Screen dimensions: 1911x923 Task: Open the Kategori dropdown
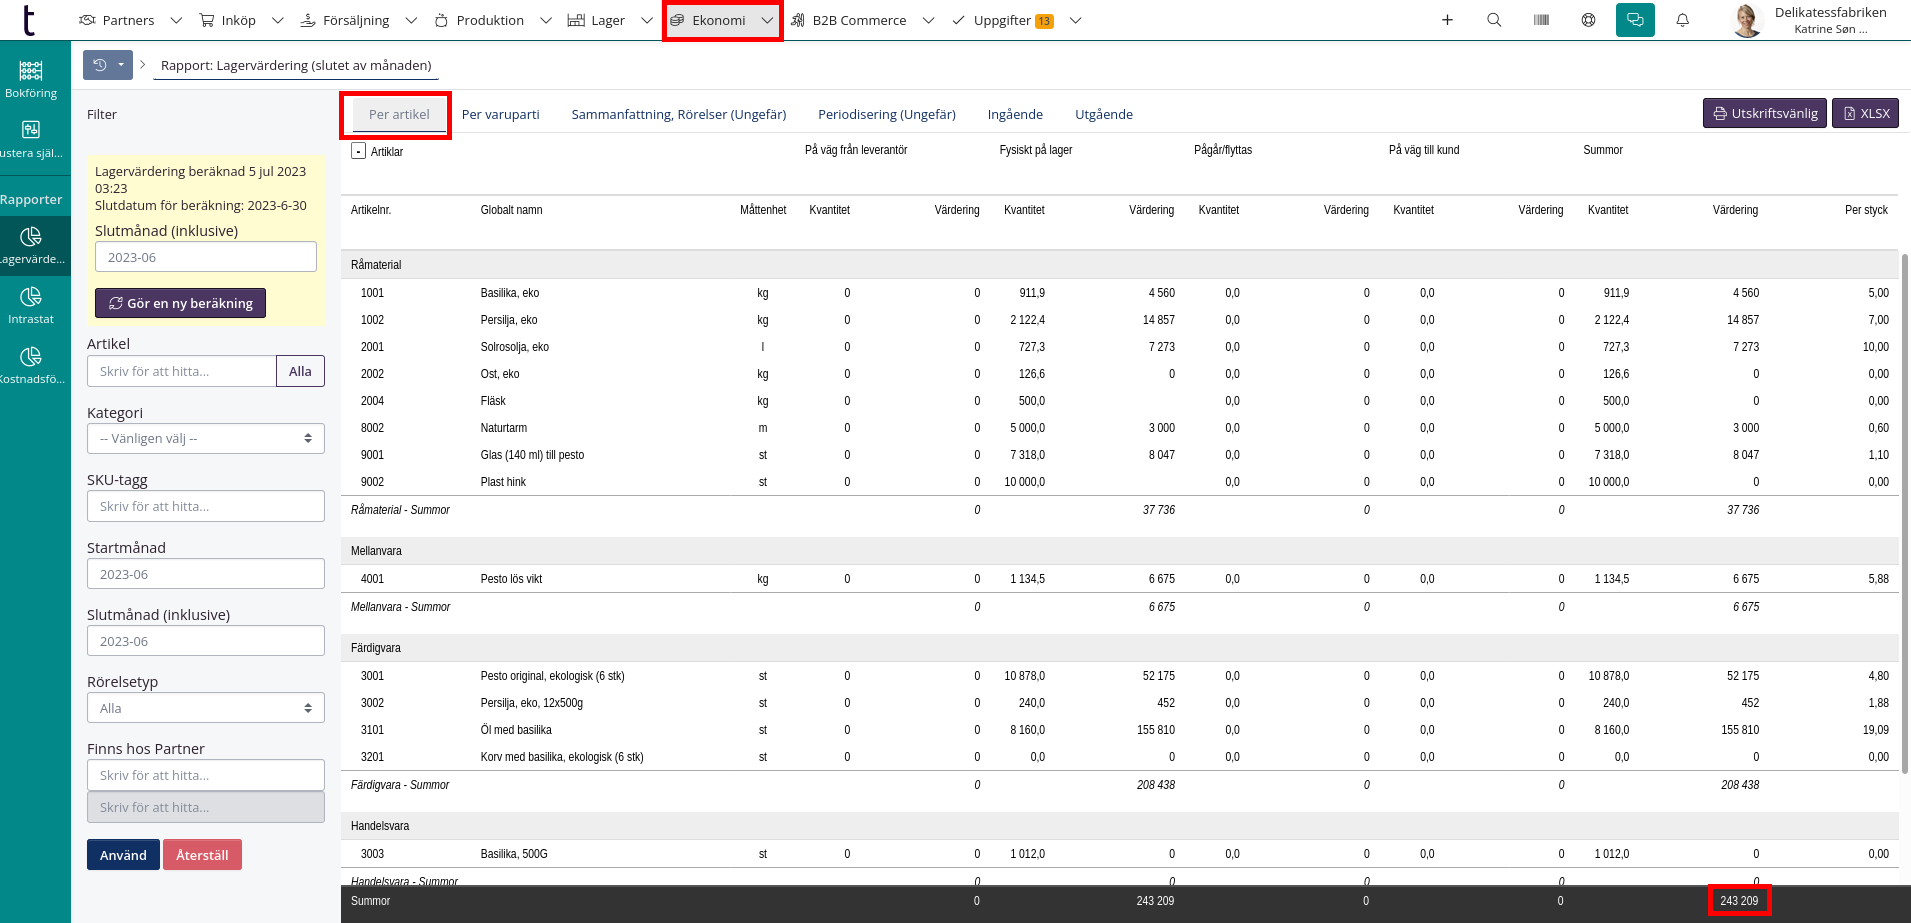point(206,438)
